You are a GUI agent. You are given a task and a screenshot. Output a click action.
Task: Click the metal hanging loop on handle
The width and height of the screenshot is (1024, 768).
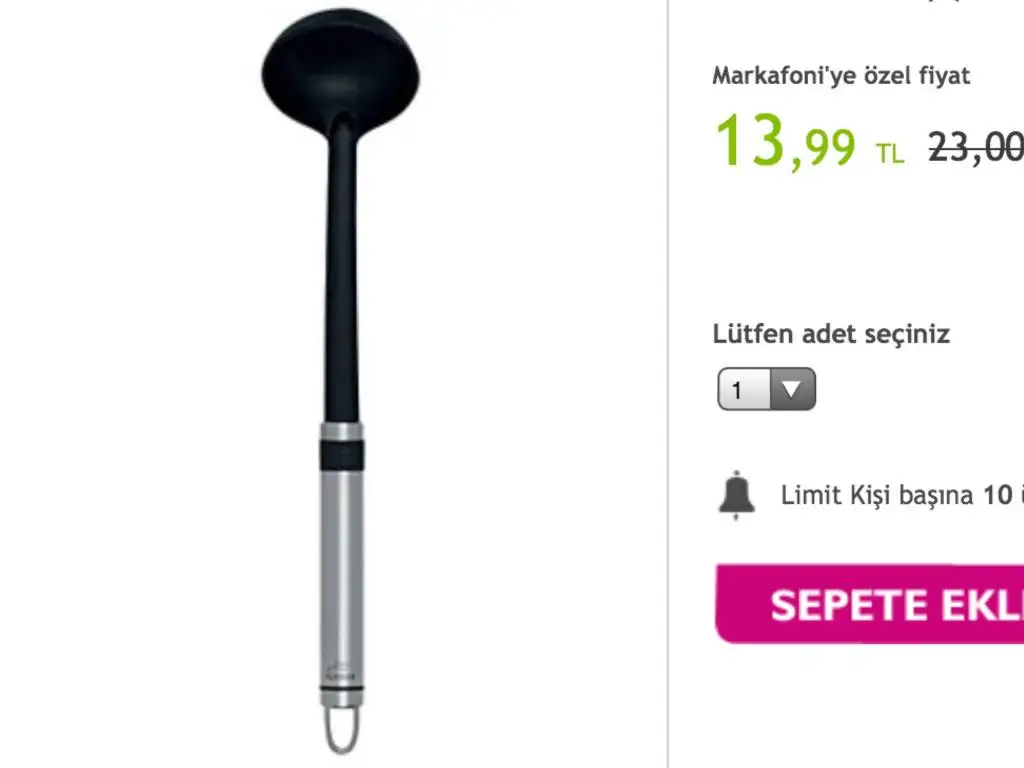coord(342,730)
